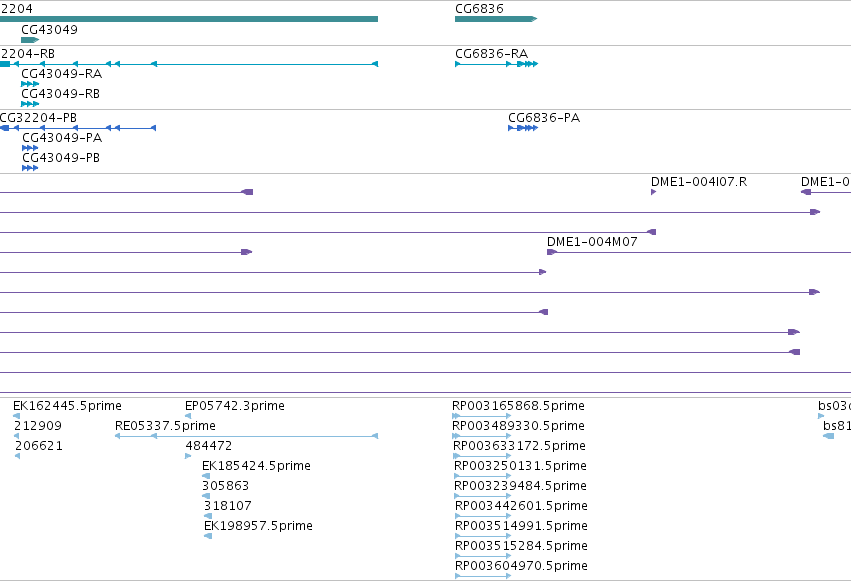Screen dimensions: 851x581
Task: Click the CG43049-RB transcript arrows
Action: pos(30,104)
